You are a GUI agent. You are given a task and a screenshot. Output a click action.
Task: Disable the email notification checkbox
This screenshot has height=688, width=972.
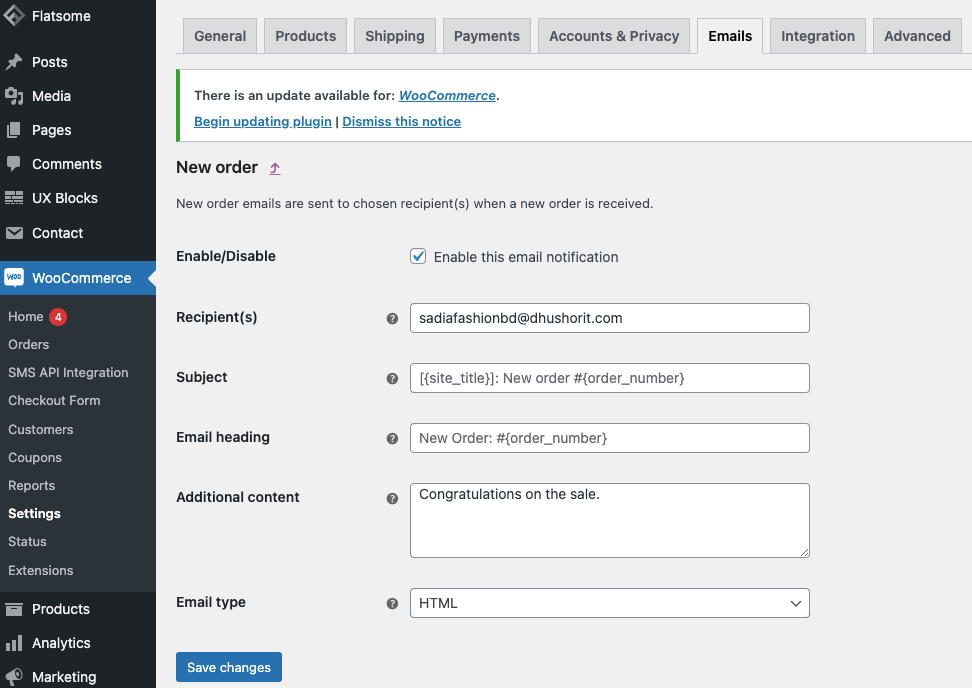417,256
